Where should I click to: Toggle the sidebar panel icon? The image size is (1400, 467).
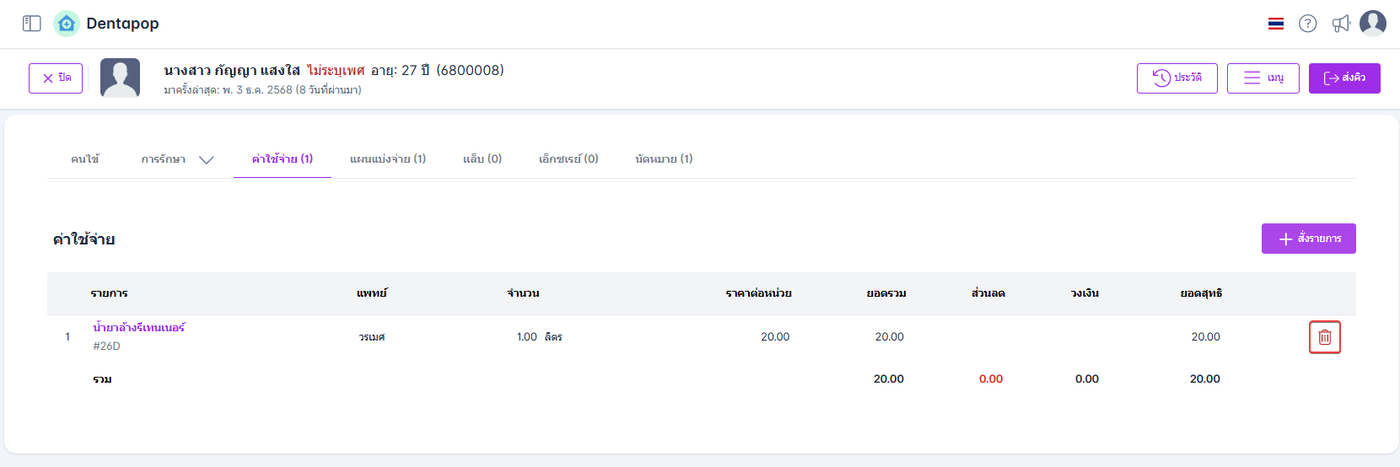pyautogui.click(x=32, y=23)
